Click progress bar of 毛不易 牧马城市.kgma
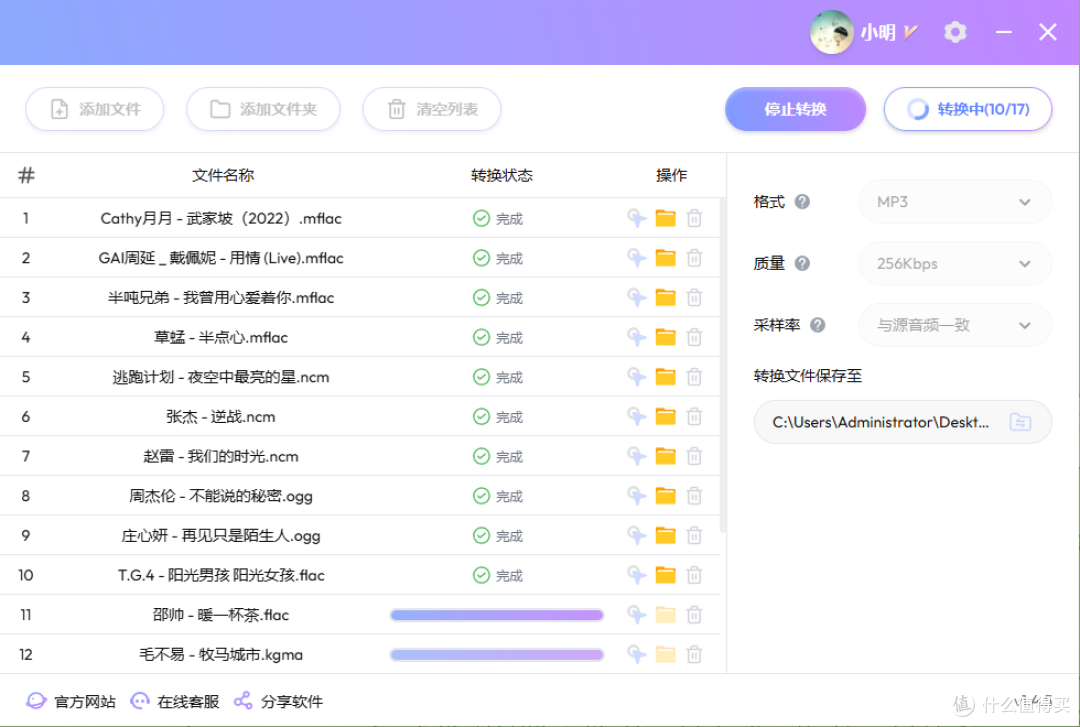 coord(497,655)
